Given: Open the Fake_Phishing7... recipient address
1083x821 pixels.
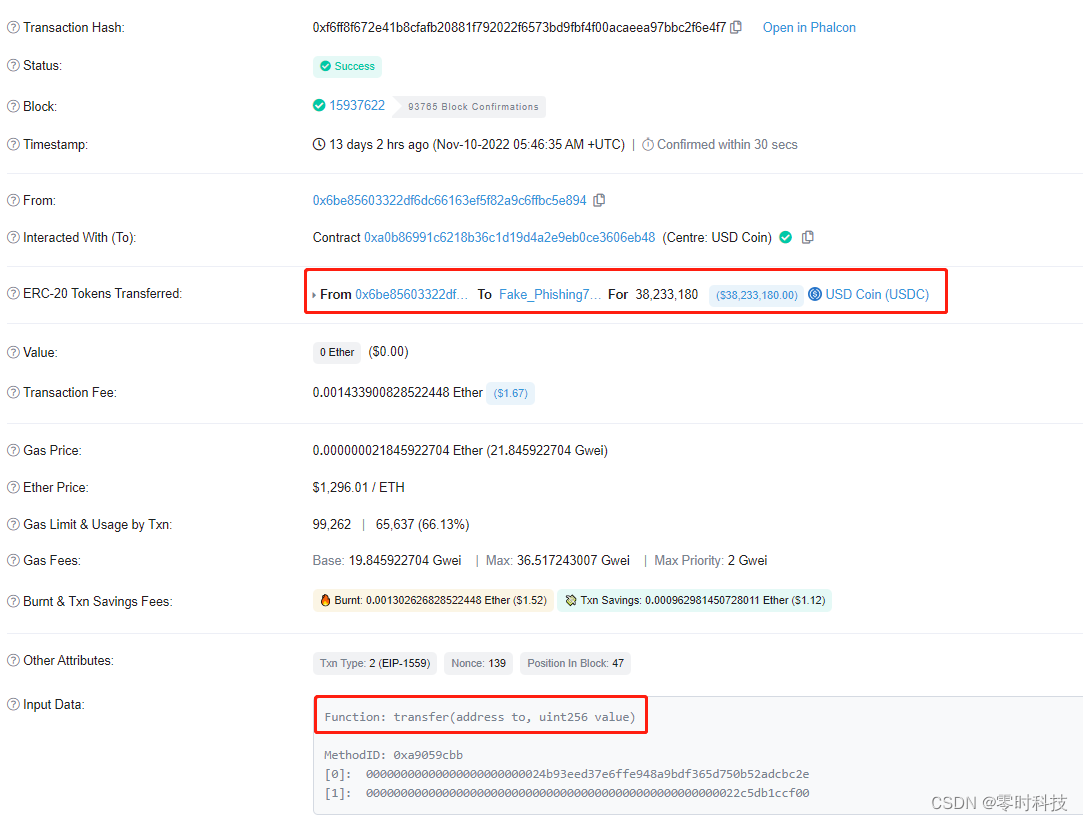Looking at the screenshot, I should pyautogui.click(x=550, y=295).
